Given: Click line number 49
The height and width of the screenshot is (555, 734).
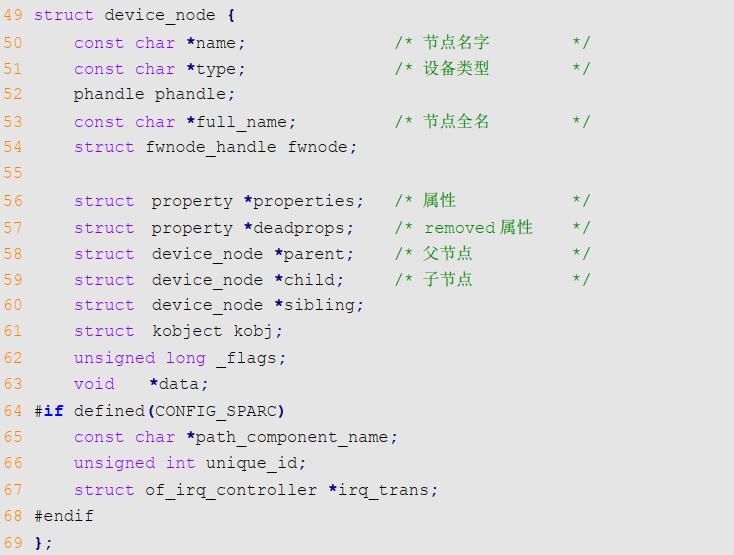Looking at the screenshot, I should pos(13,15).
